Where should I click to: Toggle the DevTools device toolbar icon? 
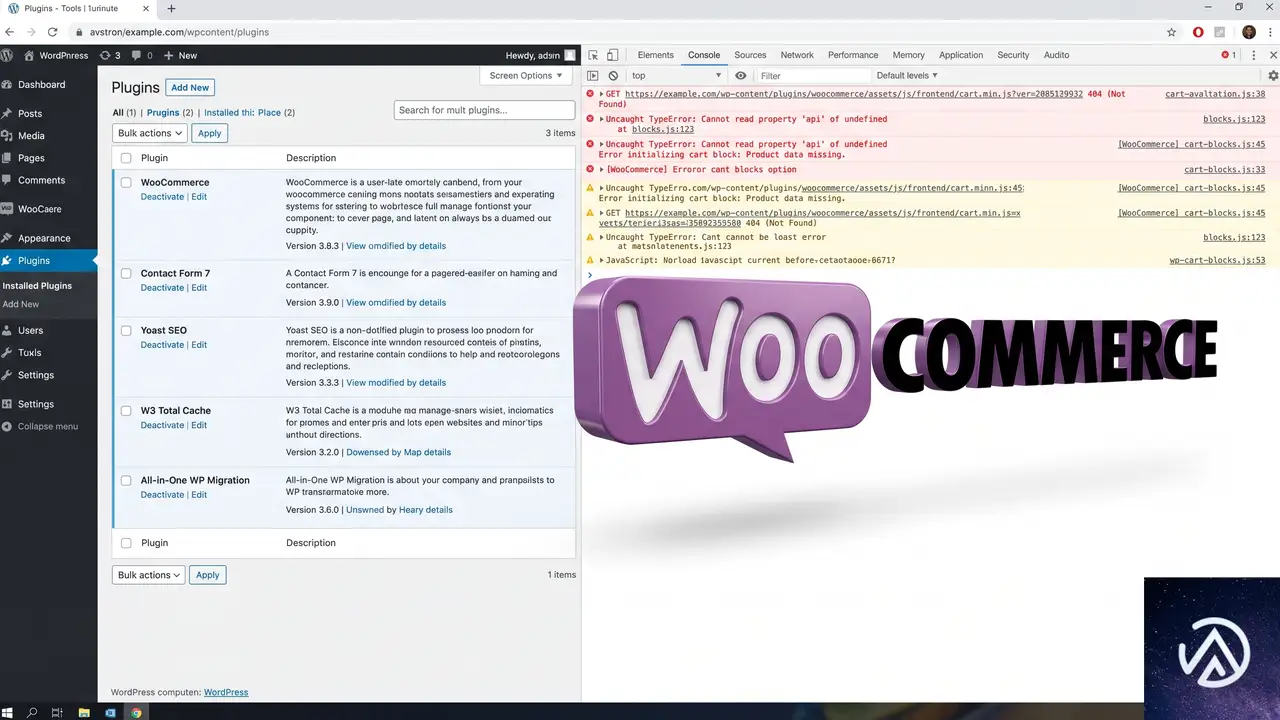(613, 55)
